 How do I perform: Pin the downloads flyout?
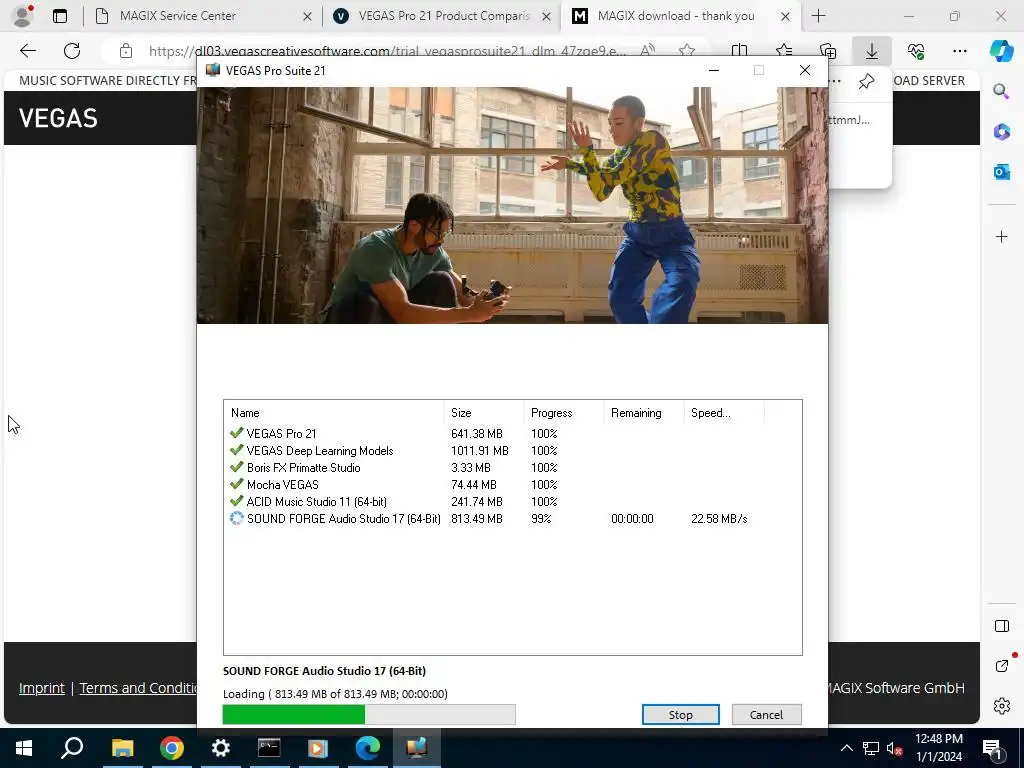point(867,81)
